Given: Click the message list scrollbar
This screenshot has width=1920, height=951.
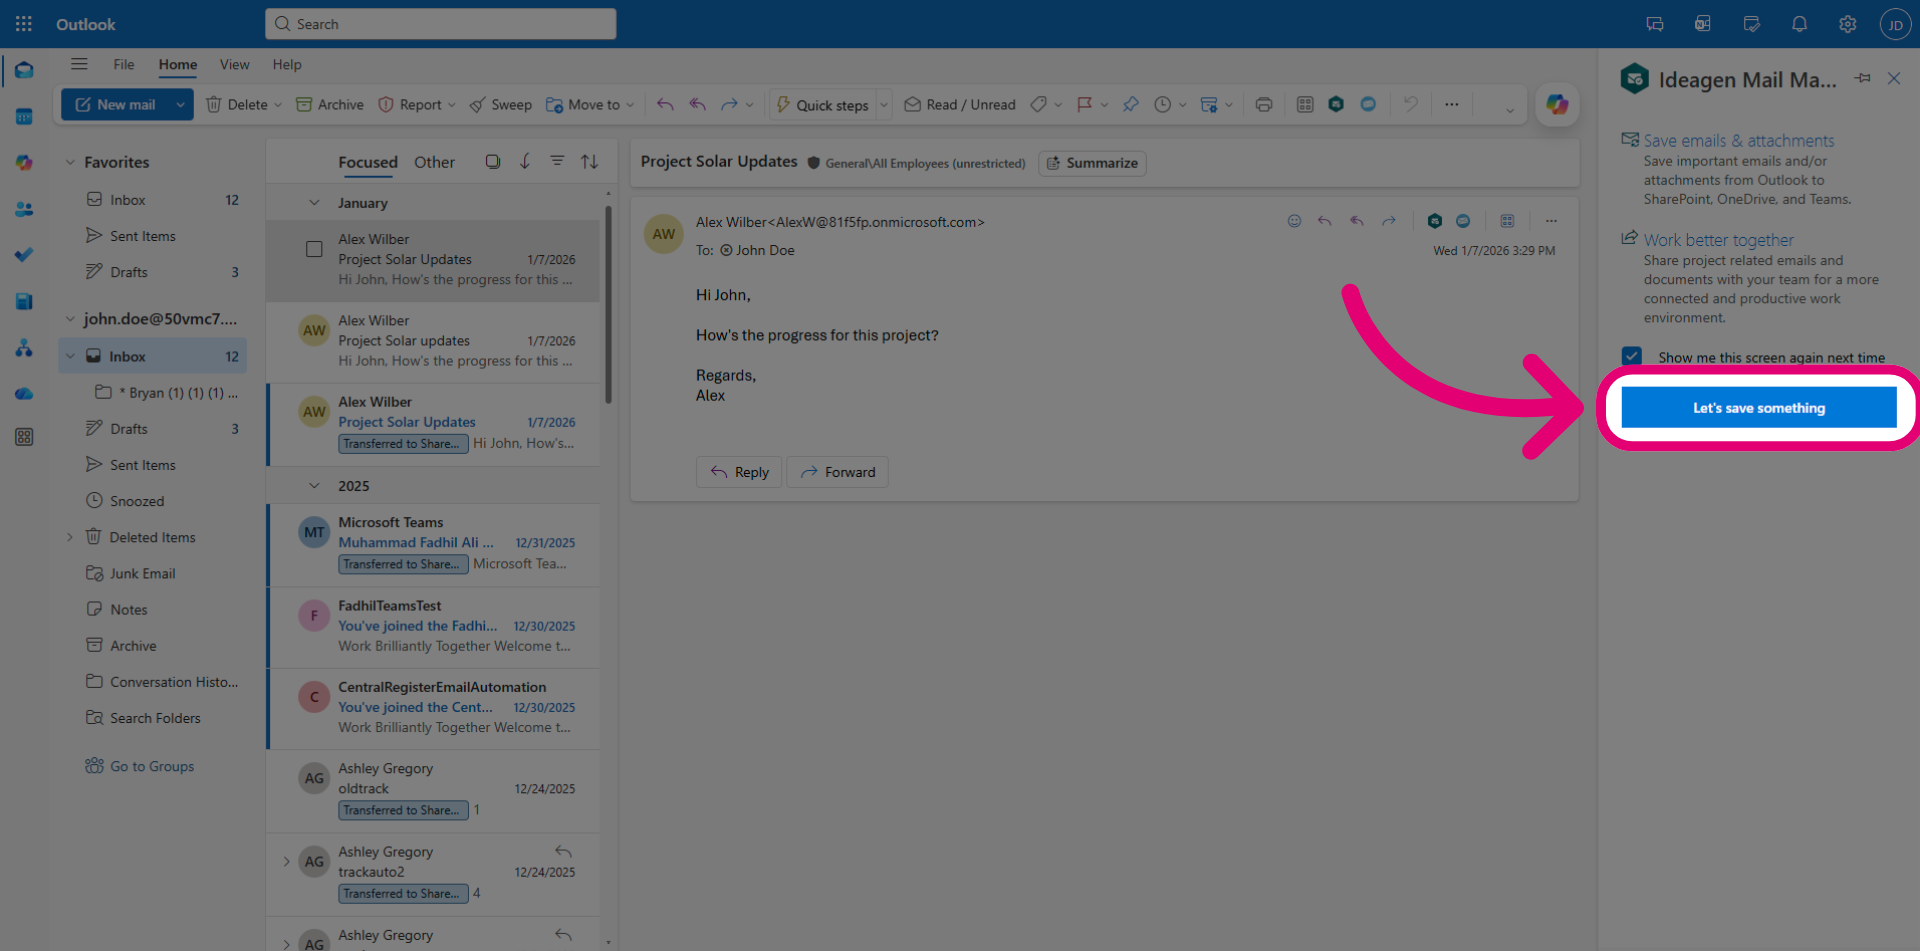Looking at the screenshot, I should (608, 305).
